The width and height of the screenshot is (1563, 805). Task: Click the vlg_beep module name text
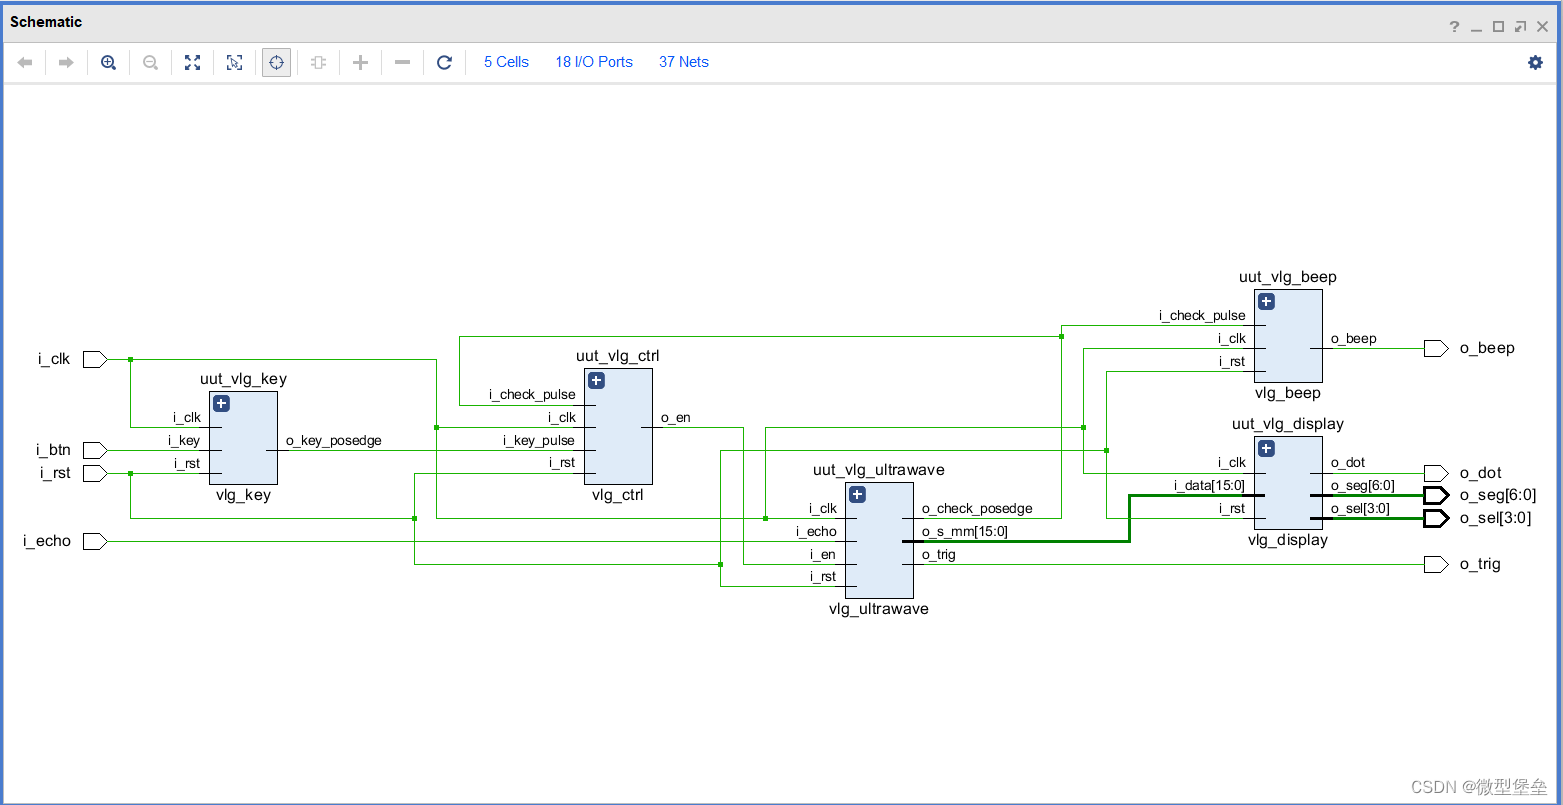coord(1288,393)
